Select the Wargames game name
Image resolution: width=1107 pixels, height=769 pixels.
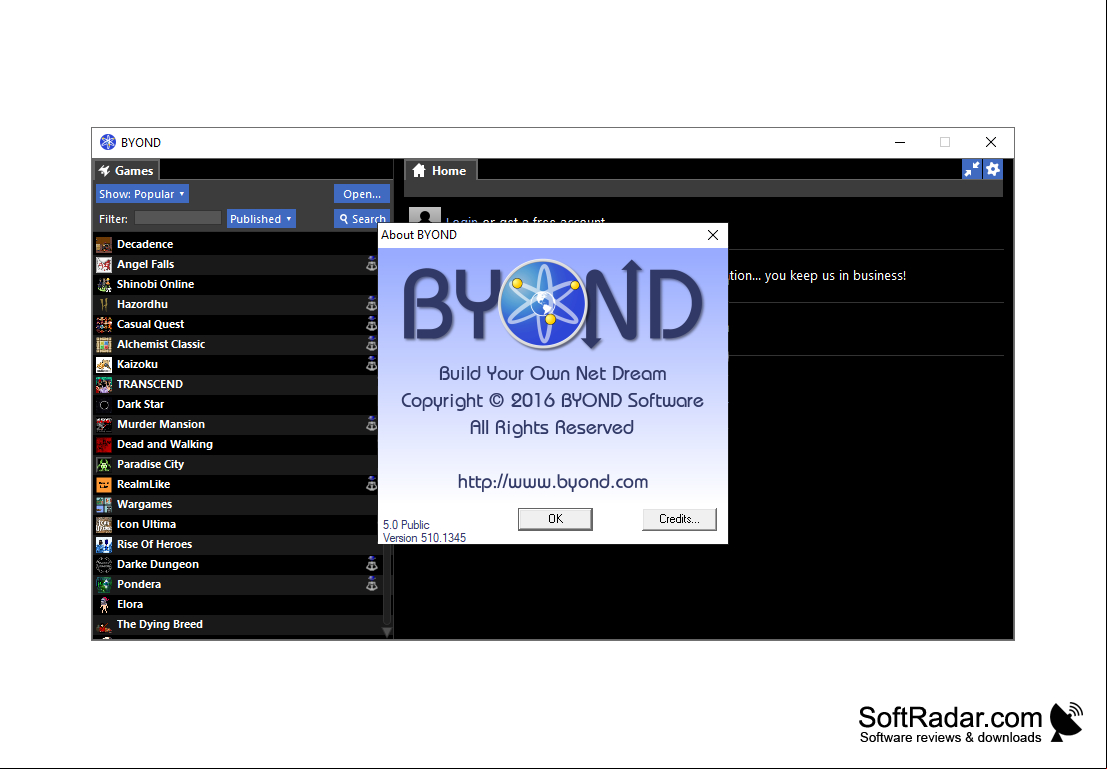144,504
